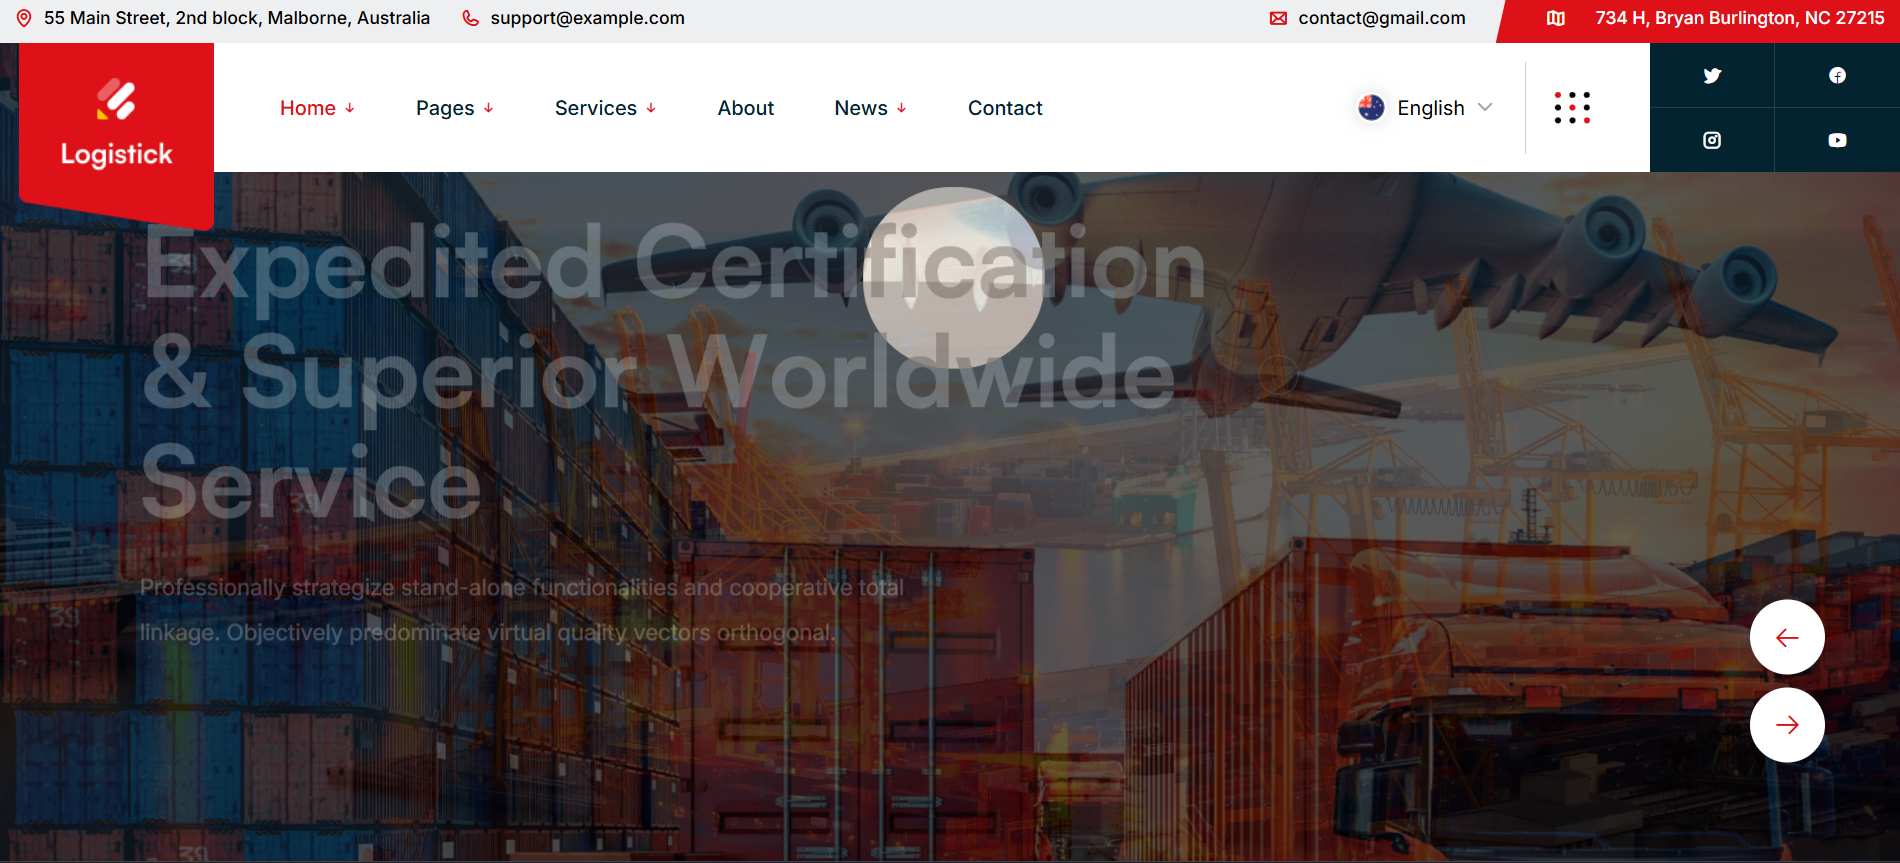Click the Logistick logo
This screenshot has width=1900, height=863.
pyautogui.click(x=116, y=125)
